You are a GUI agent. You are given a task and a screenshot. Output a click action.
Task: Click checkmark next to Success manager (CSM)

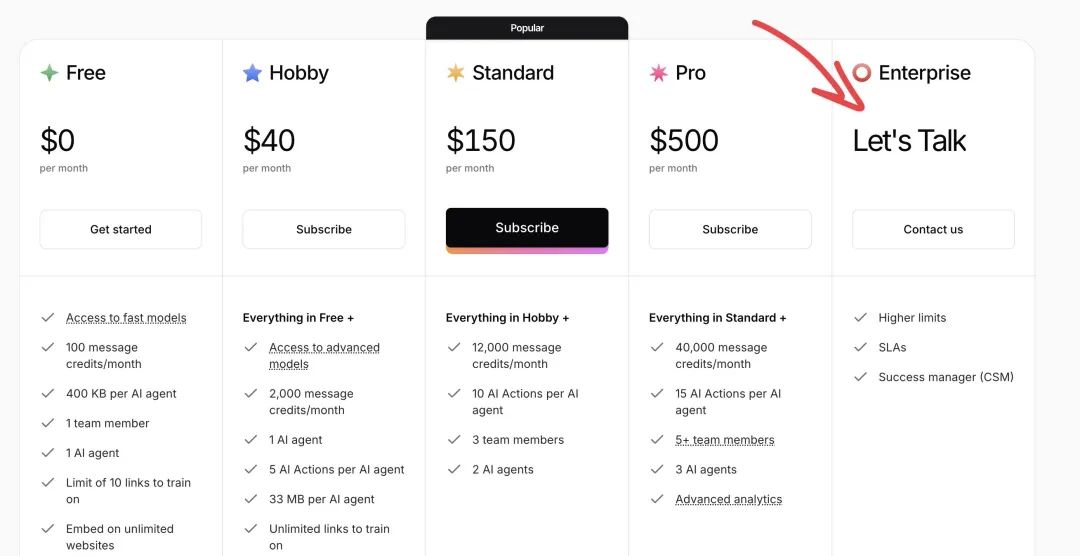coord(860,377)
